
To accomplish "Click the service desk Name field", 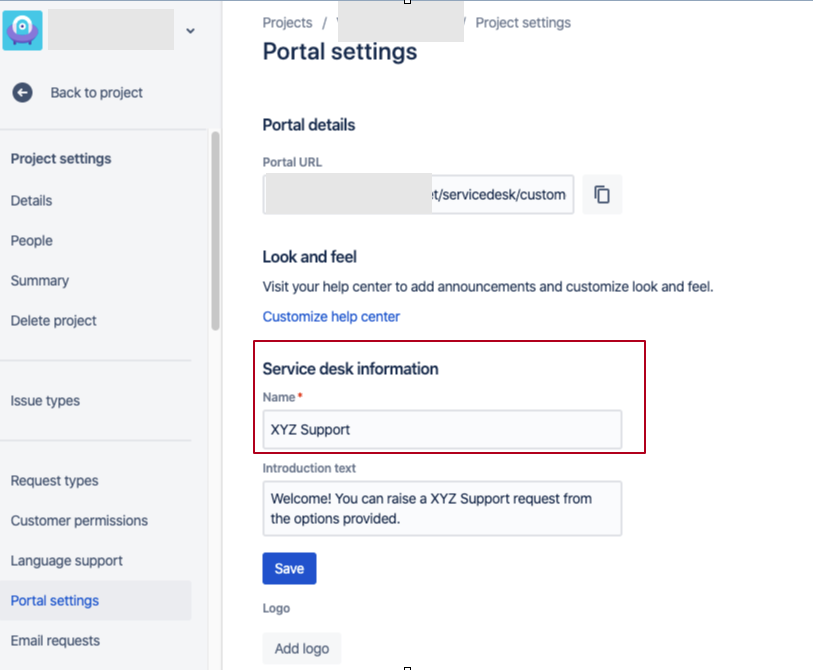I will pos(442,429).
